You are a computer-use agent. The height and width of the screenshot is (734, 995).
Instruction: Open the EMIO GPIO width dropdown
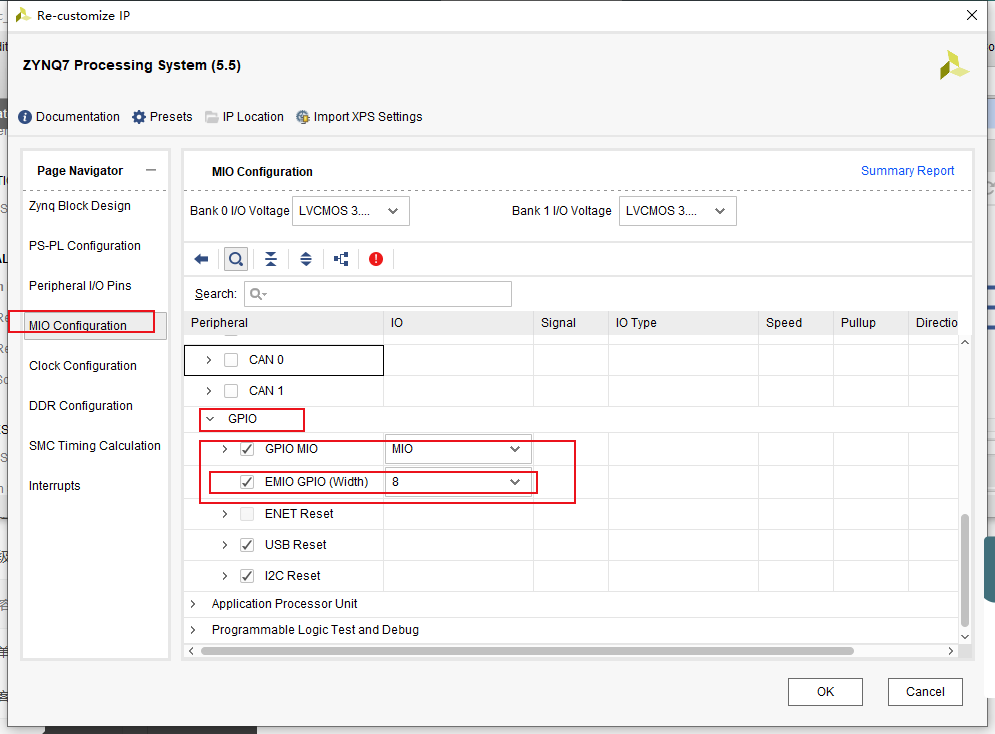click(x=458, y=482)
